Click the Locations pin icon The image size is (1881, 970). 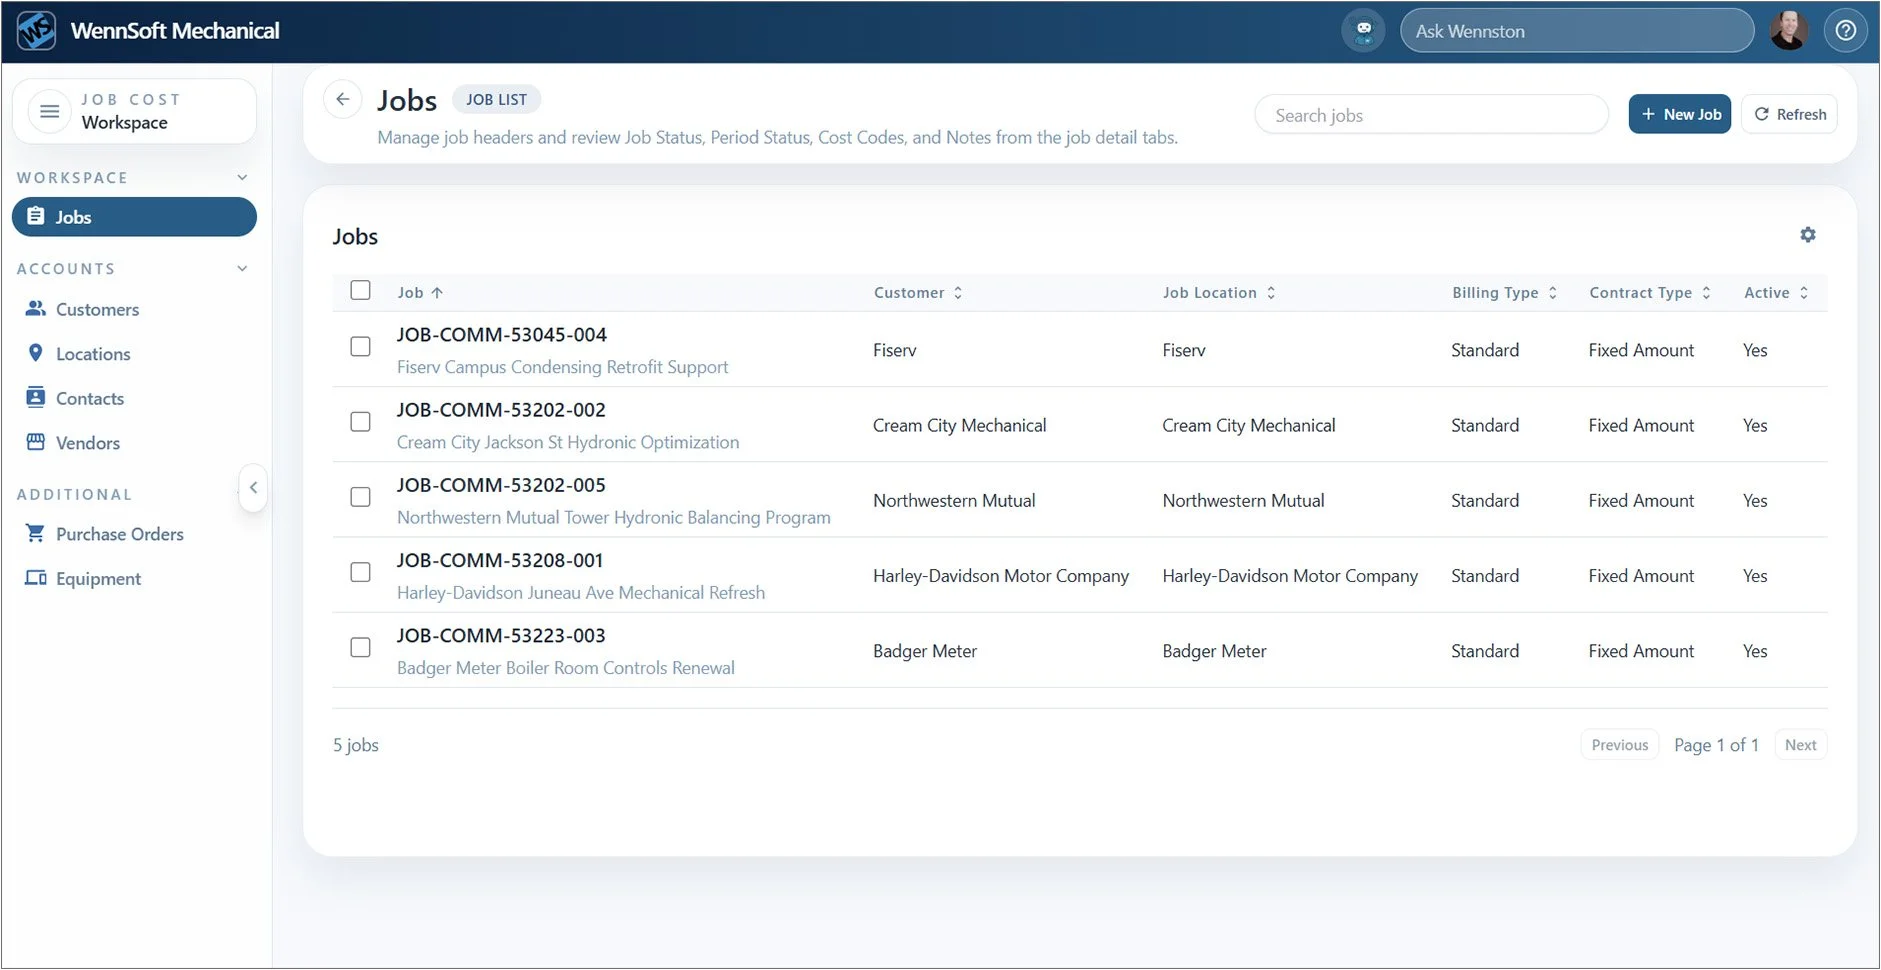pos(36,353)
